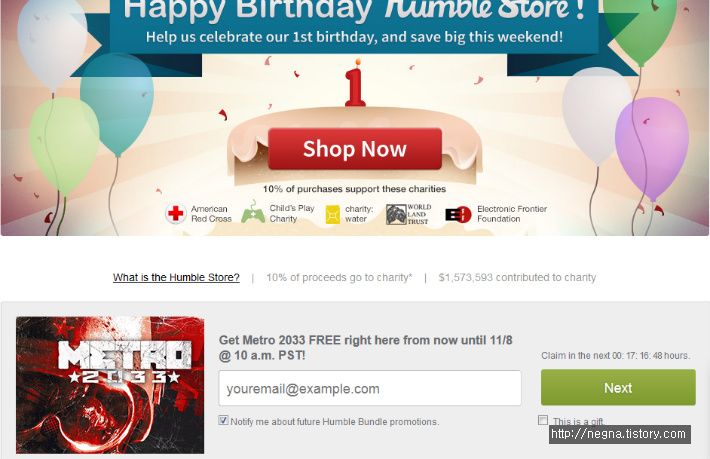This screenshot has width=710, height=459.
Task: Click the American Red Cross icon
Action: [x=176, y=214]
